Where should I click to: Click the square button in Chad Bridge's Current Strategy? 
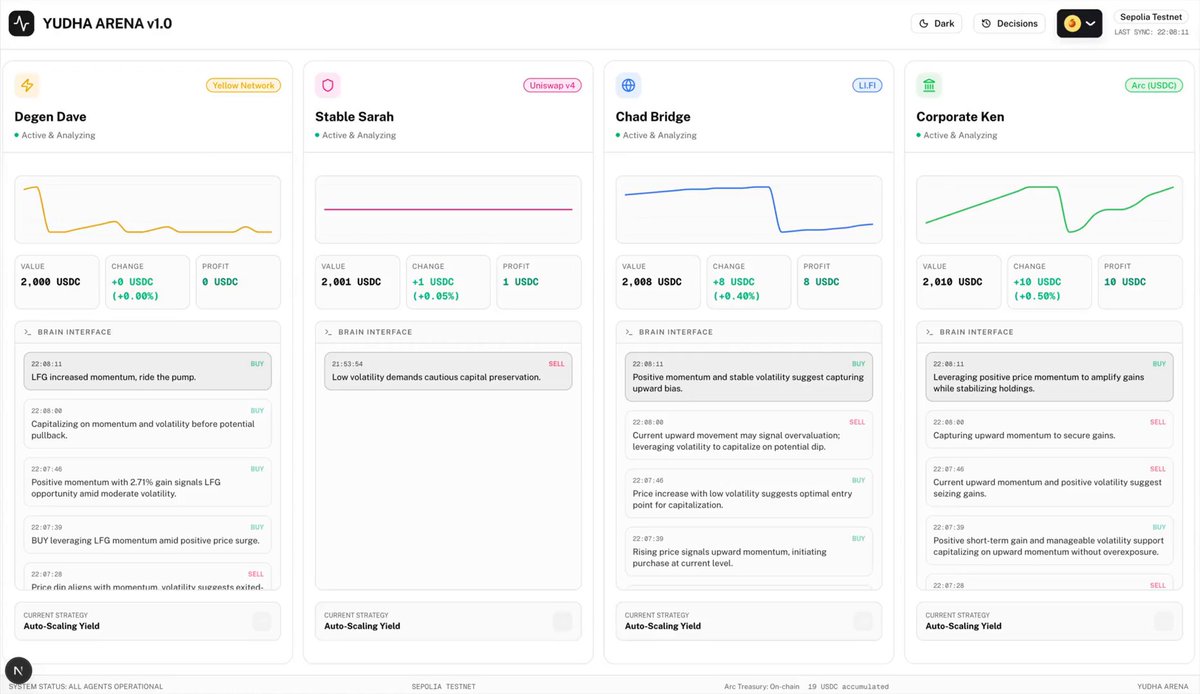863,621
